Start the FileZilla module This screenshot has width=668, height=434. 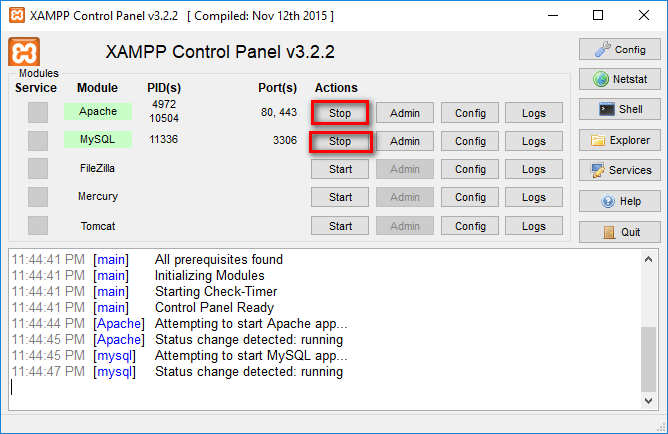click(340, 169)
